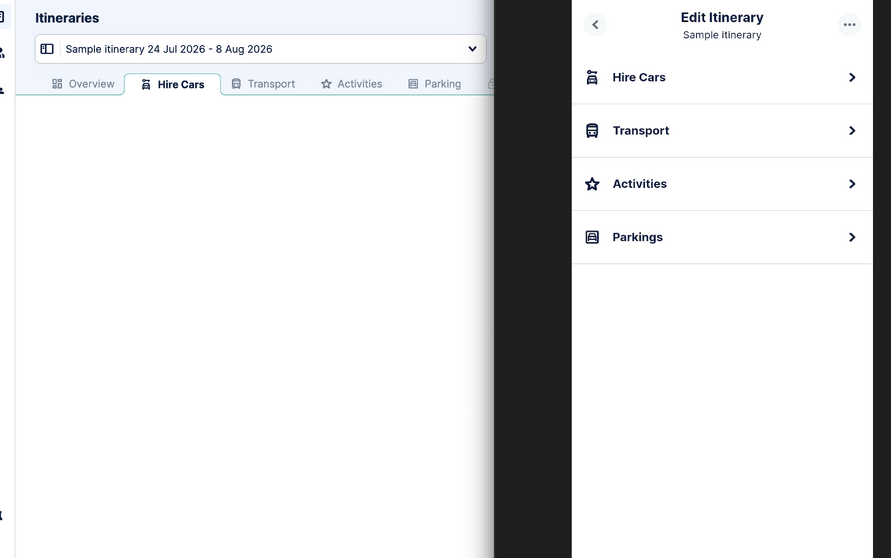The image size is (891, 558).
Task: Click the Hire Cars tab car icon
Action: 146,84
